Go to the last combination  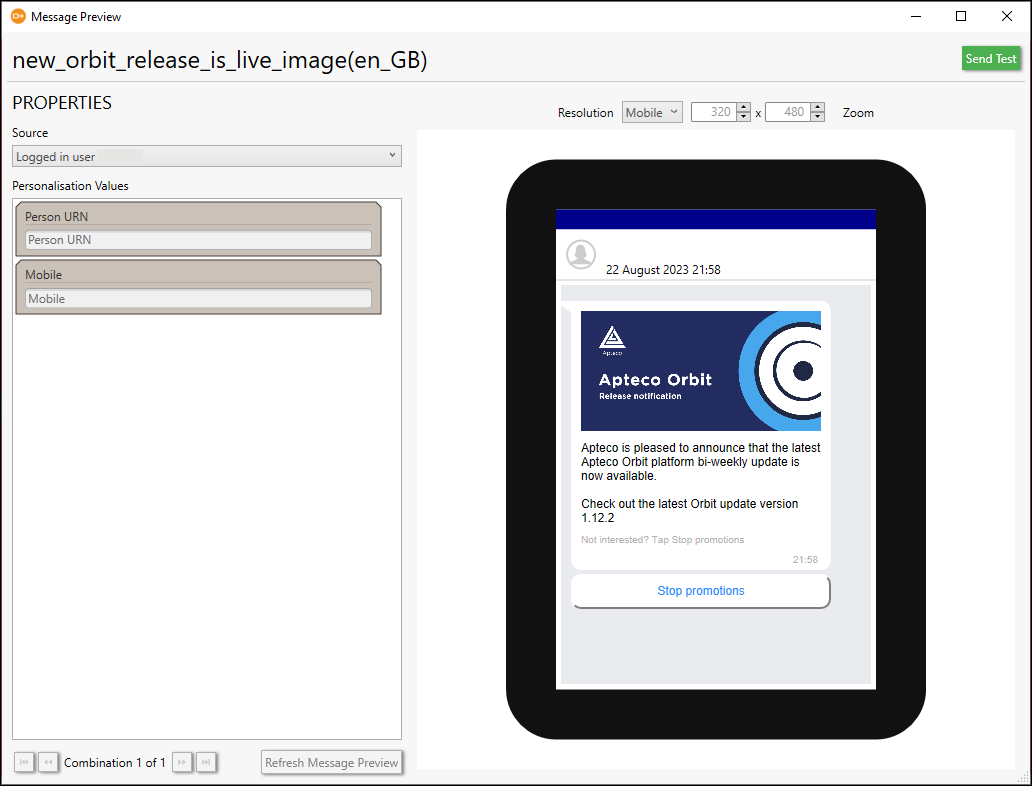(206, 762)
